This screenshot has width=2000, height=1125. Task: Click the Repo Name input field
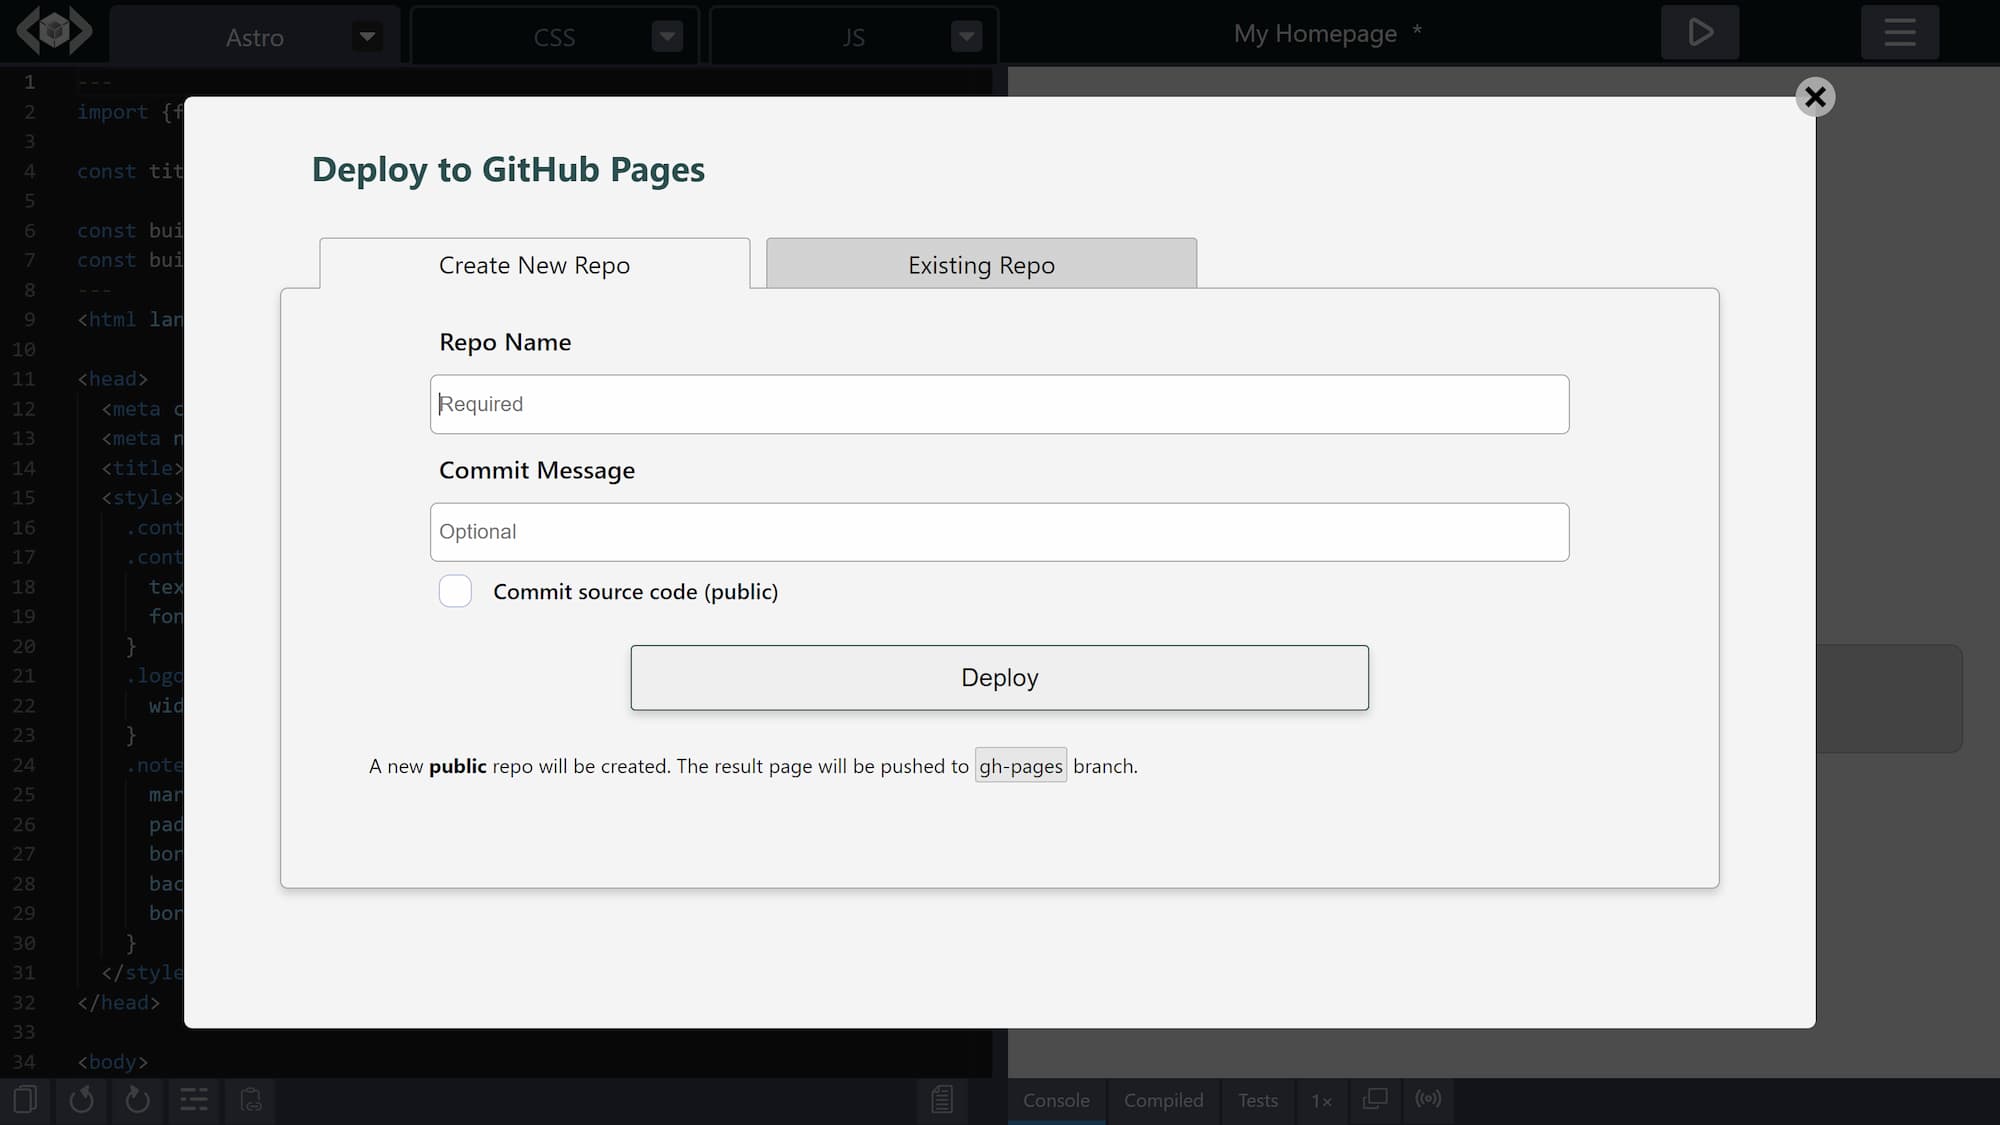[999, 404]
